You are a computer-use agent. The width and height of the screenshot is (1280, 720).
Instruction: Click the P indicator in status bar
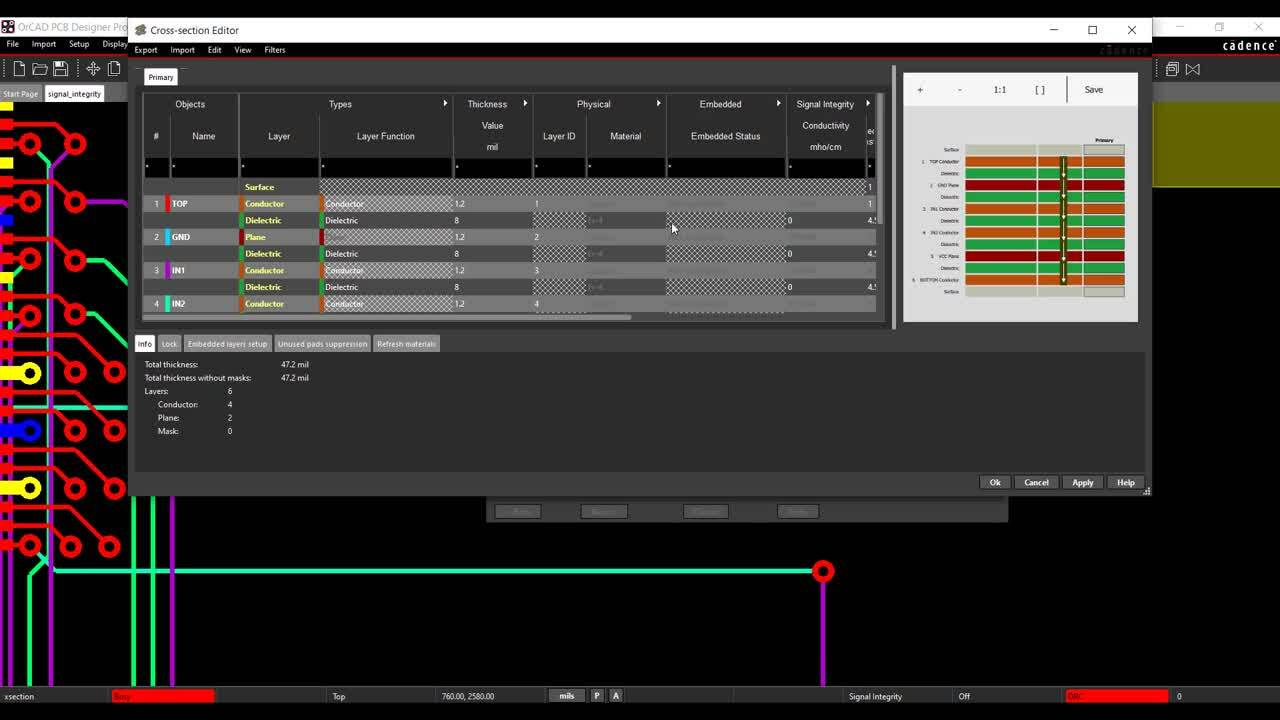coord(597,696)
